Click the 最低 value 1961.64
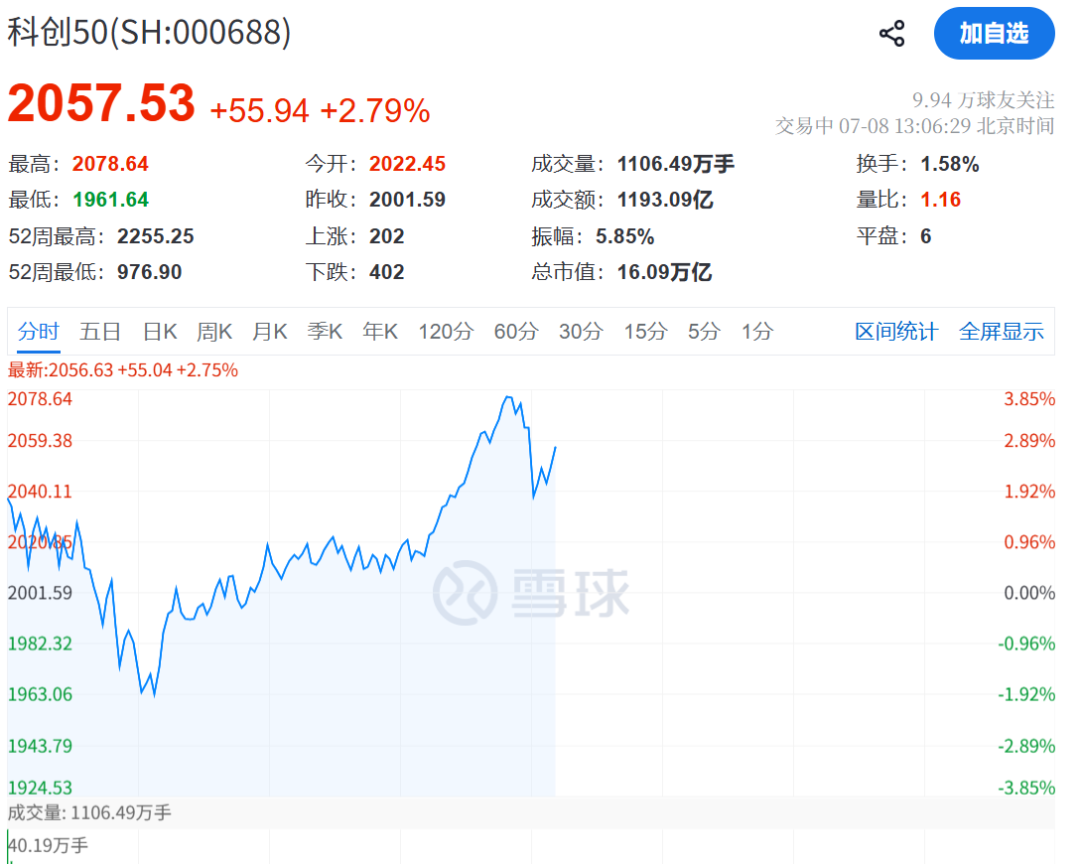 tap(110, 200)
